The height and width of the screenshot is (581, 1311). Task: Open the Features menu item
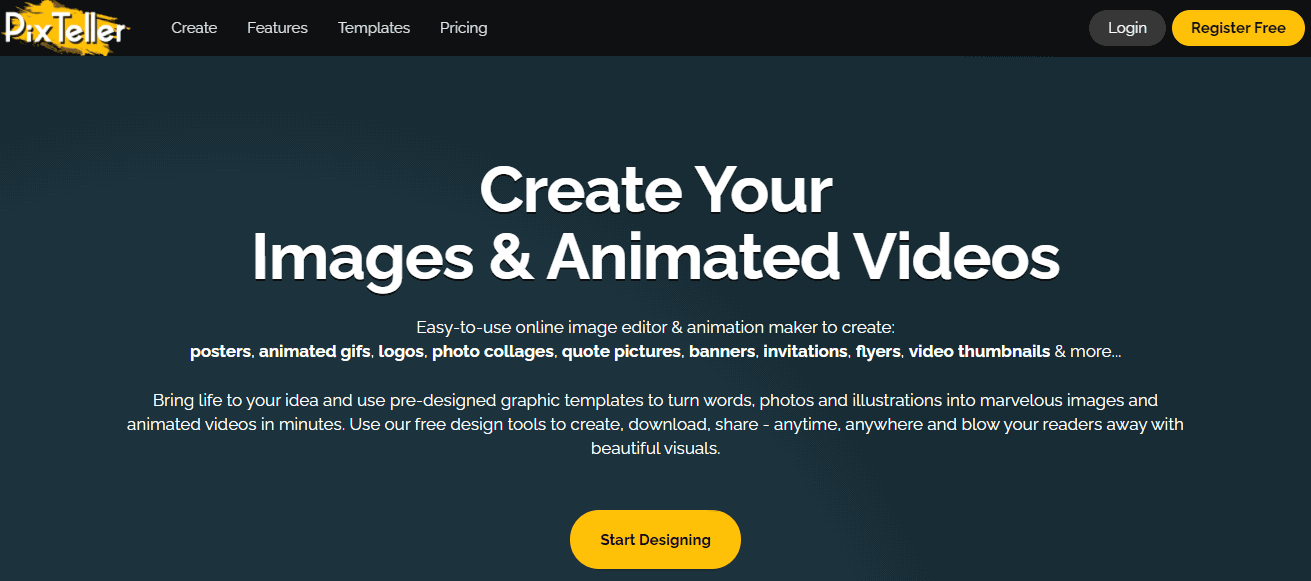tap(277, 28)
